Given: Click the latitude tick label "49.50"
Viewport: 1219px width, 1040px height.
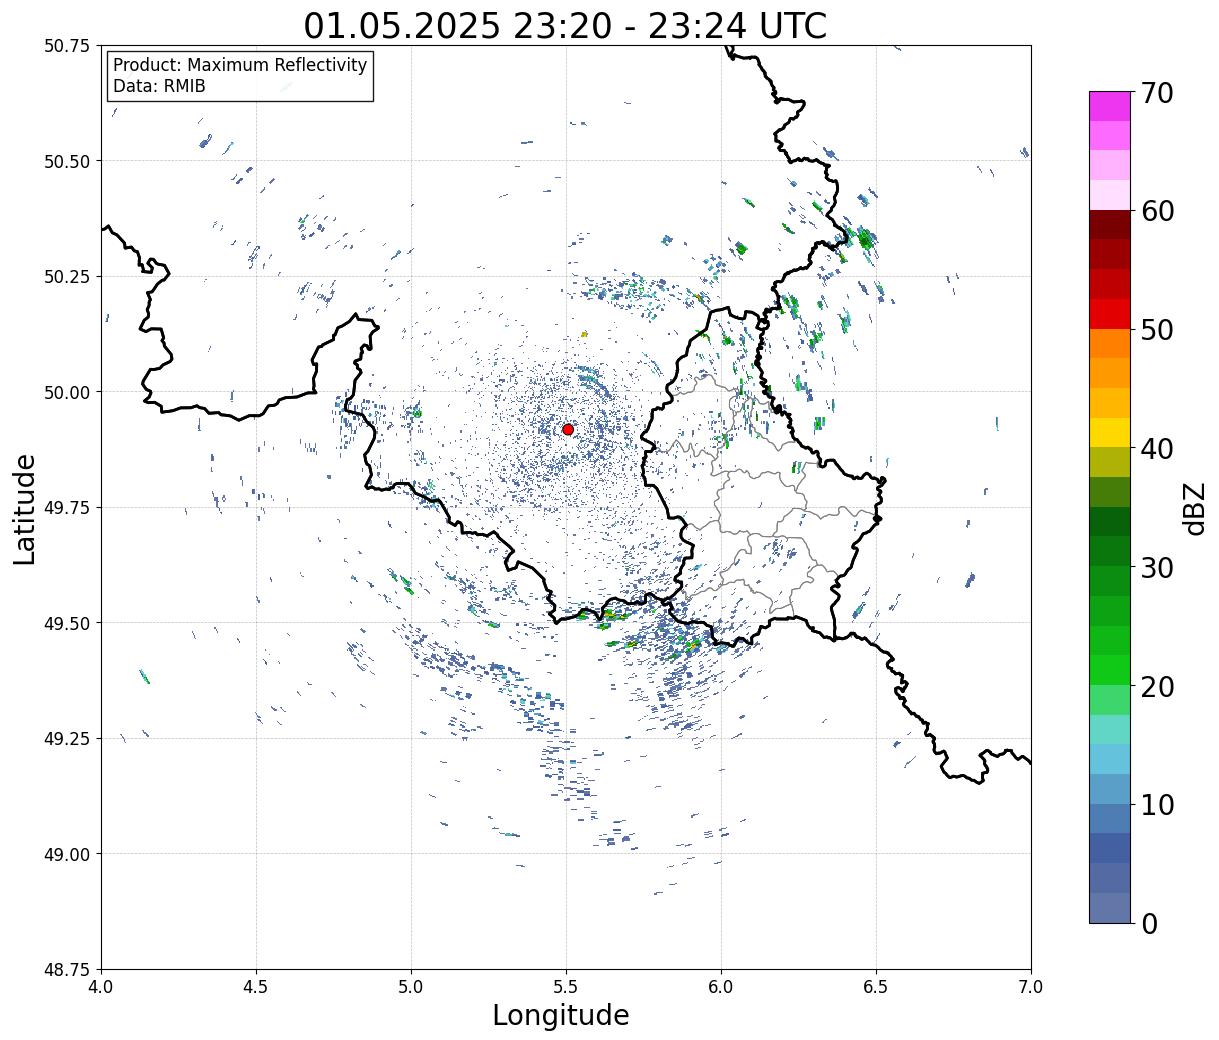Looking at the screenshot, I should pos(67,623).
